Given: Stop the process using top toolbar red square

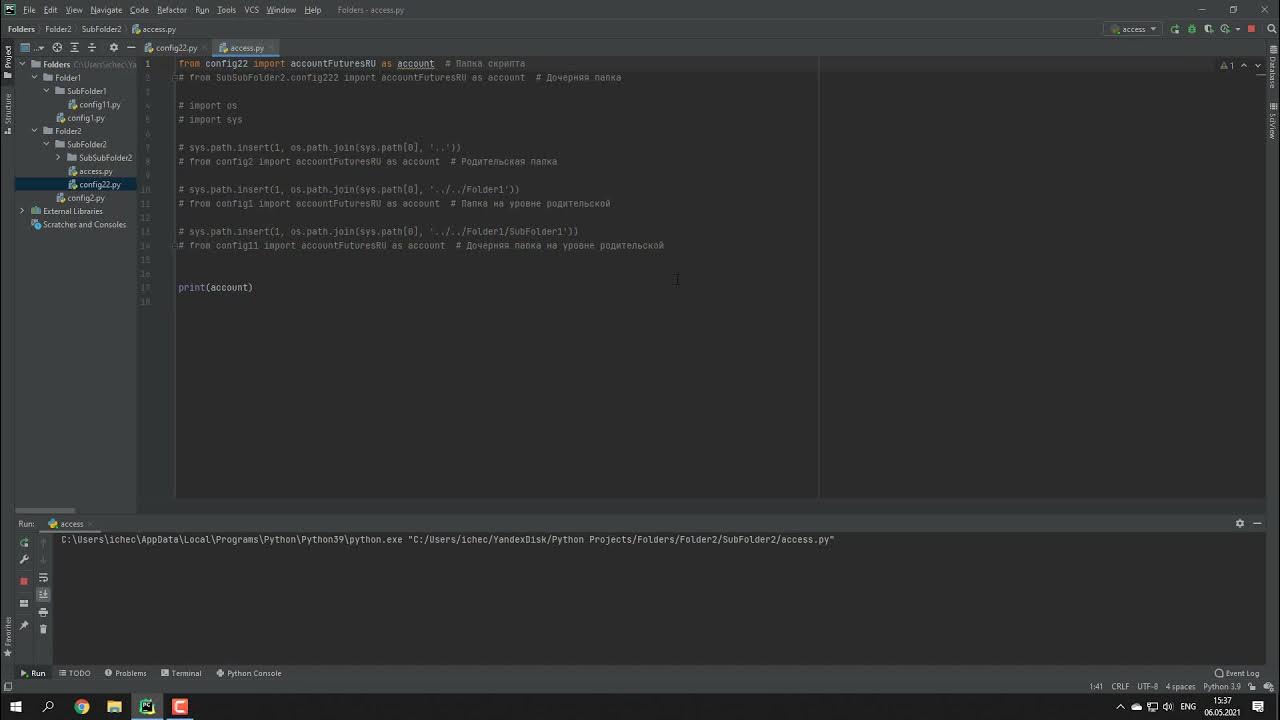Looking at the screenshot, I should coord(1251,29).
